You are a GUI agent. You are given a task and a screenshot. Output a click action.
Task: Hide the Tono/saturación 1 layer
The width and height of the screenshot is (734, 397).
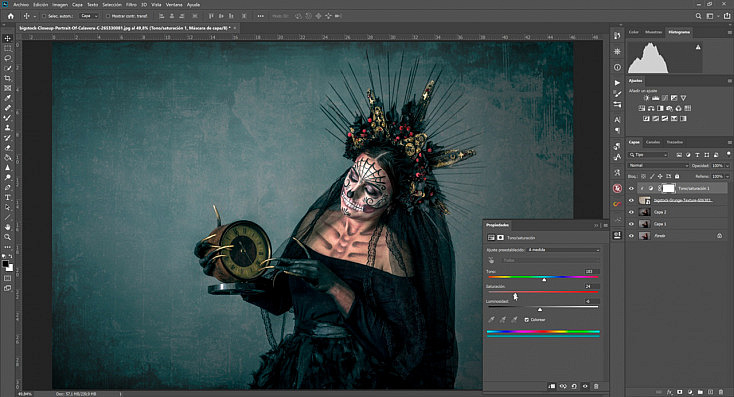point(631,189)
